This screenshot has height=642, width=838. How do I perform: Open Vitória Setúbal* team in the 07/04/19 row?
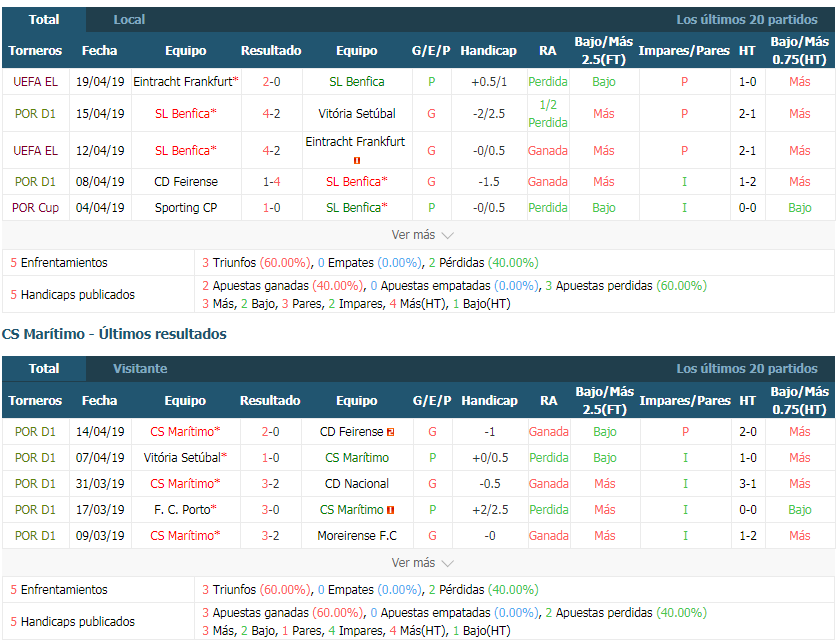coord(185,458)
